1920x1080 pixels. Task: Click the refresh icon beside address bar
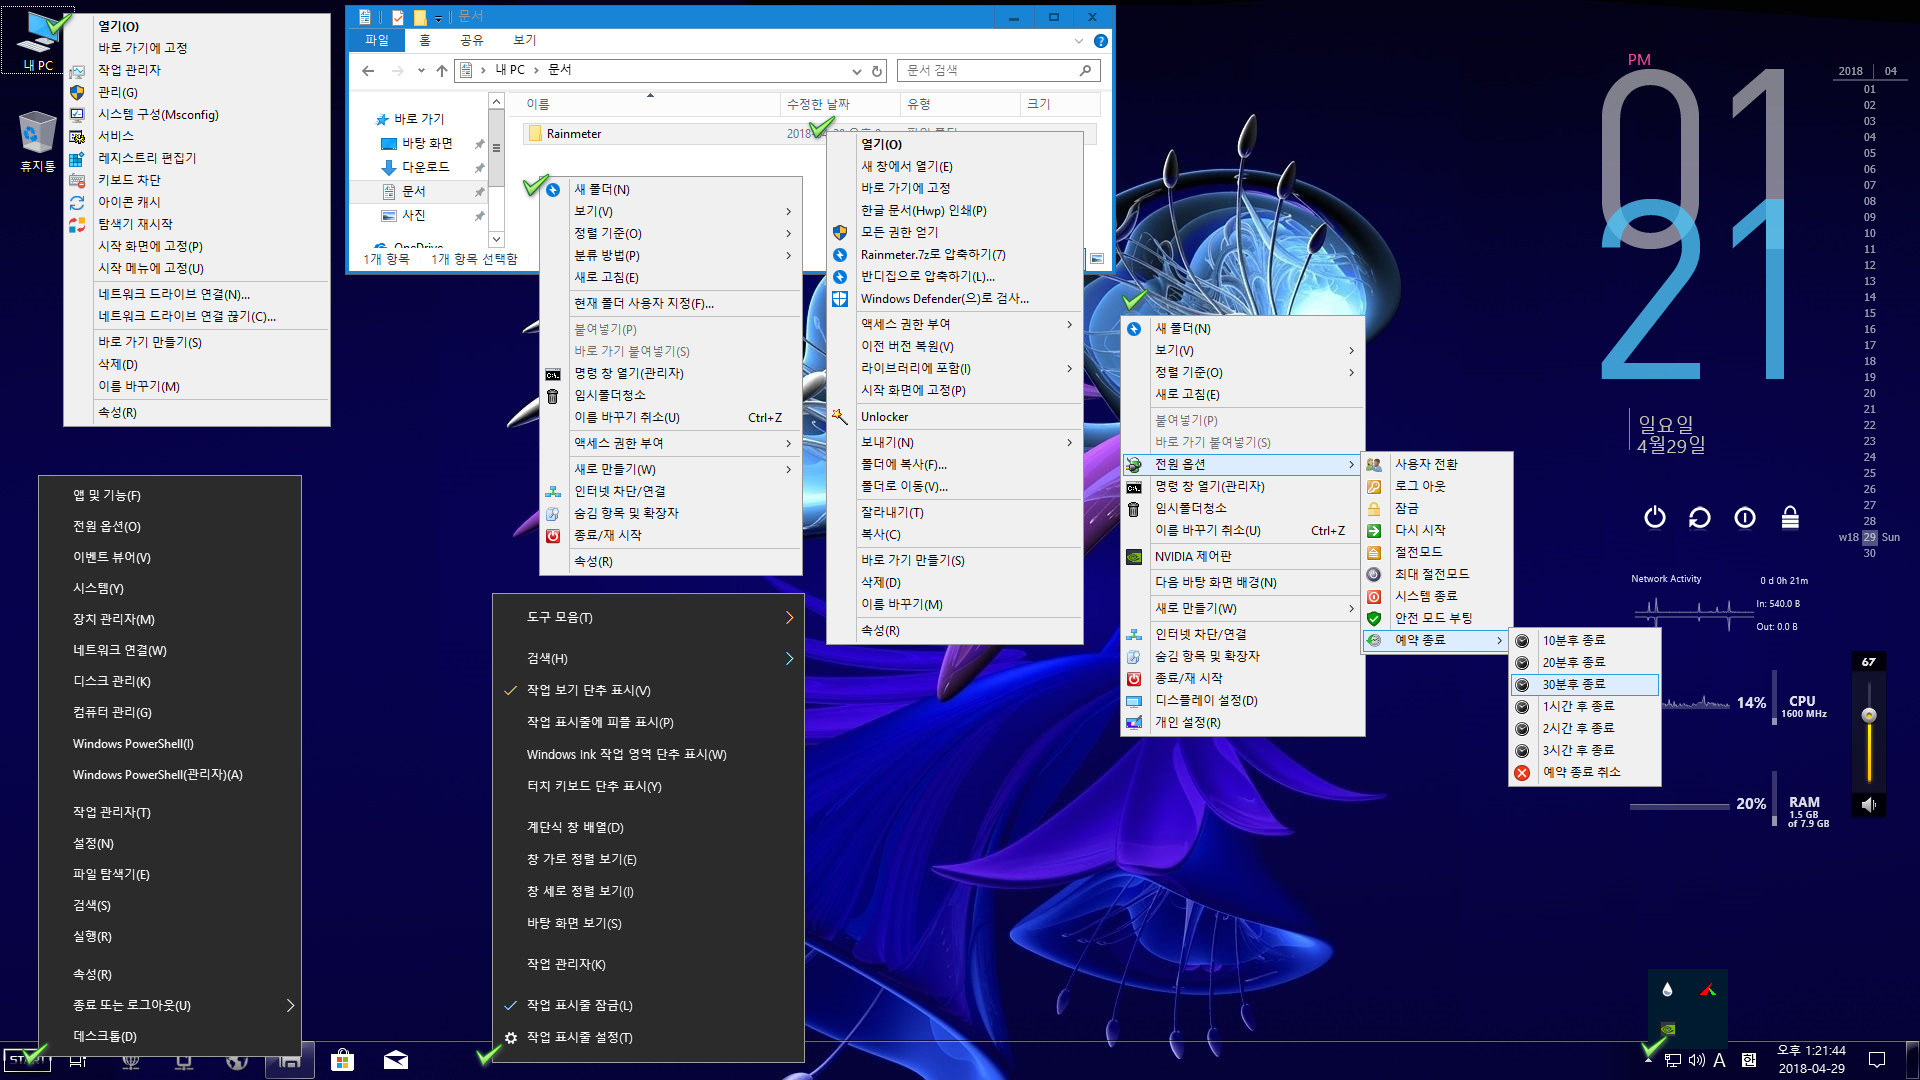877,71
